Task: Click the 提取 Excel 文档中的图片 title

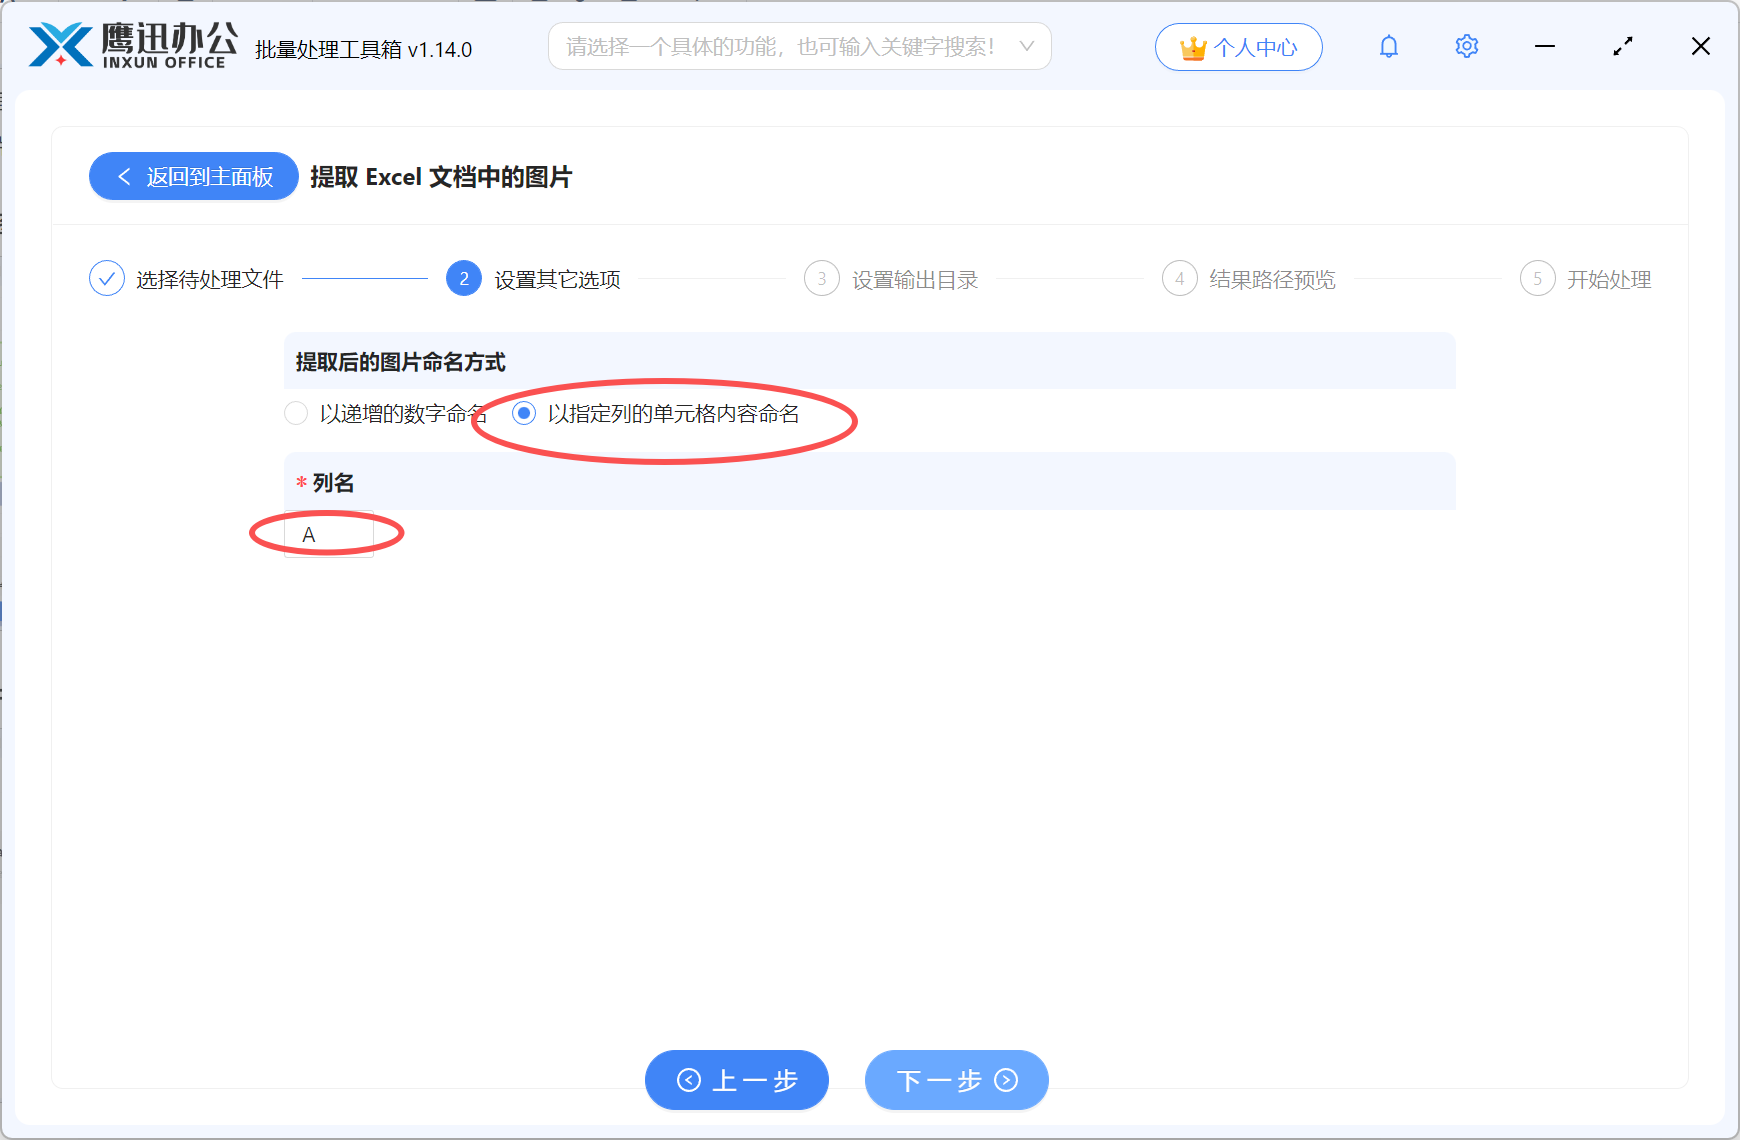Action: [x=440, y=177]
